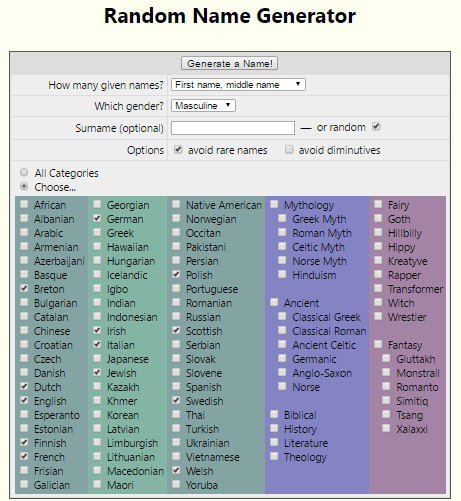The image size is (461, 501).
Task: Select the All Categories radio button
Action: [24, 172]
